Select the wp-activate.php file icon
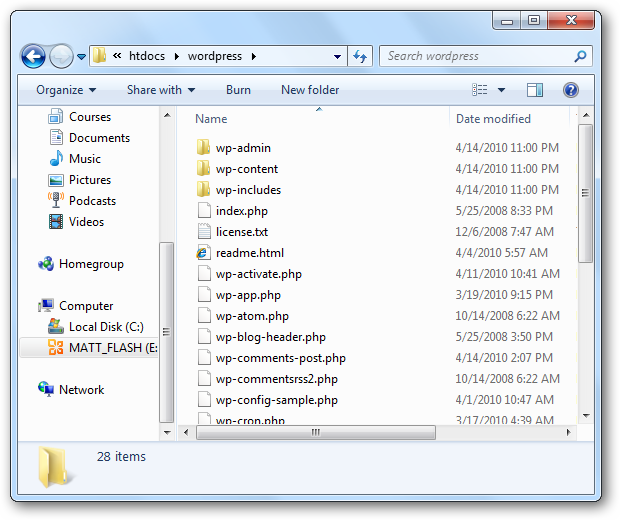Image resolution: width=620 pixels, height=520 pixels. (x=204, y=273)
